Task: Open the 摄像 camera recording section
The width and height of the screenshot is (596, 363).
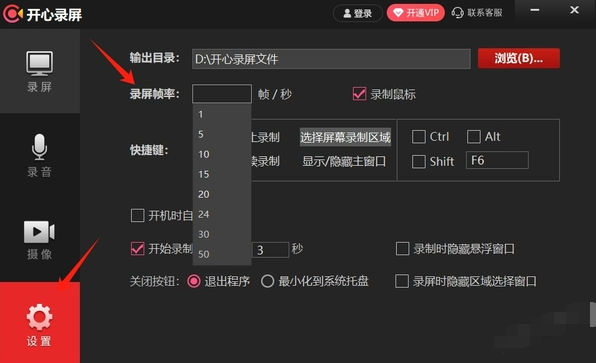Action: pyautogui.click(x=40, y=239)
